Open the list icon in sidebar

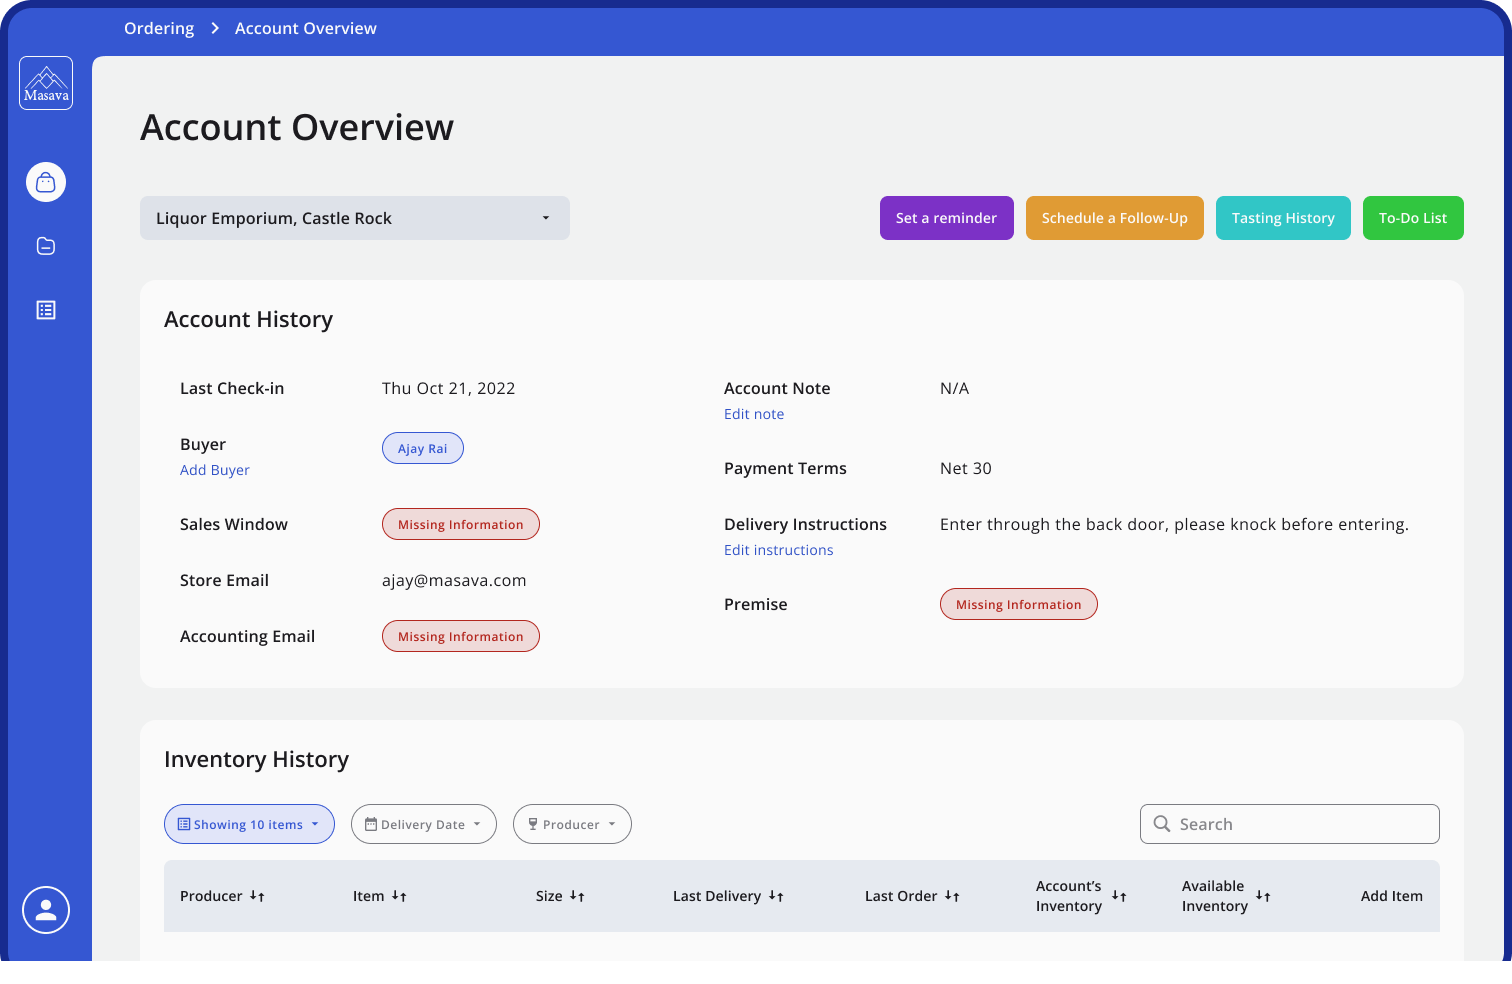click(46, 310)
